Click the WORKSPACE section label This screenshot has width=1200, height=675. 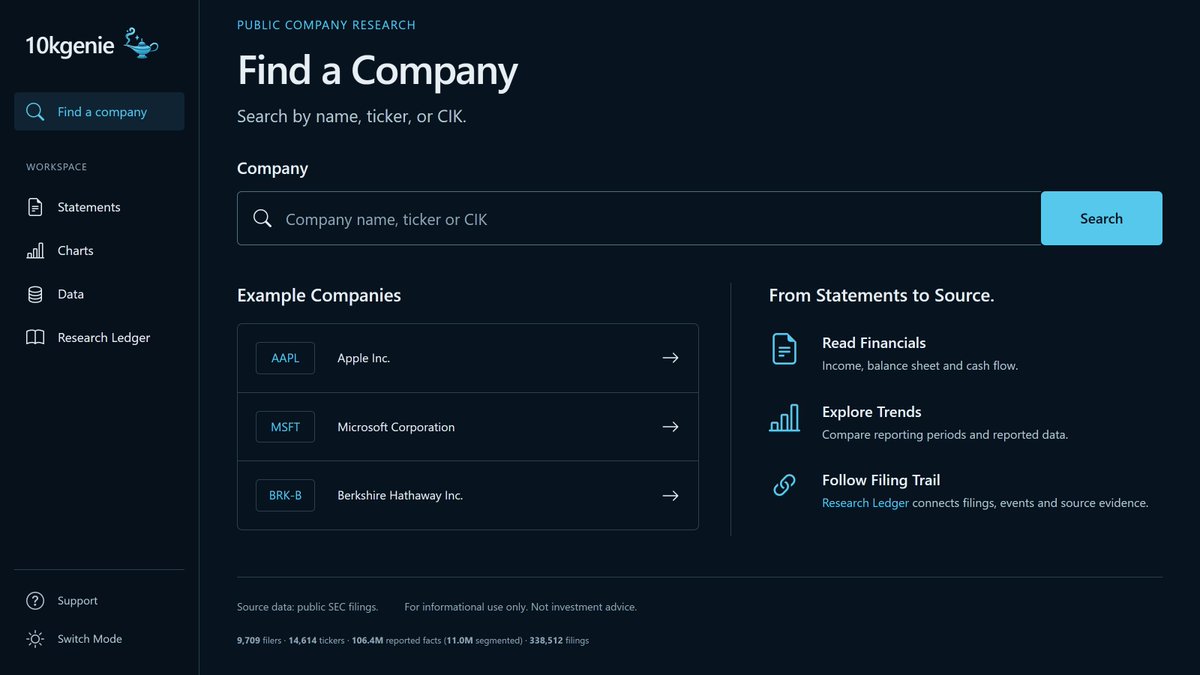click(x=57, y=167)
